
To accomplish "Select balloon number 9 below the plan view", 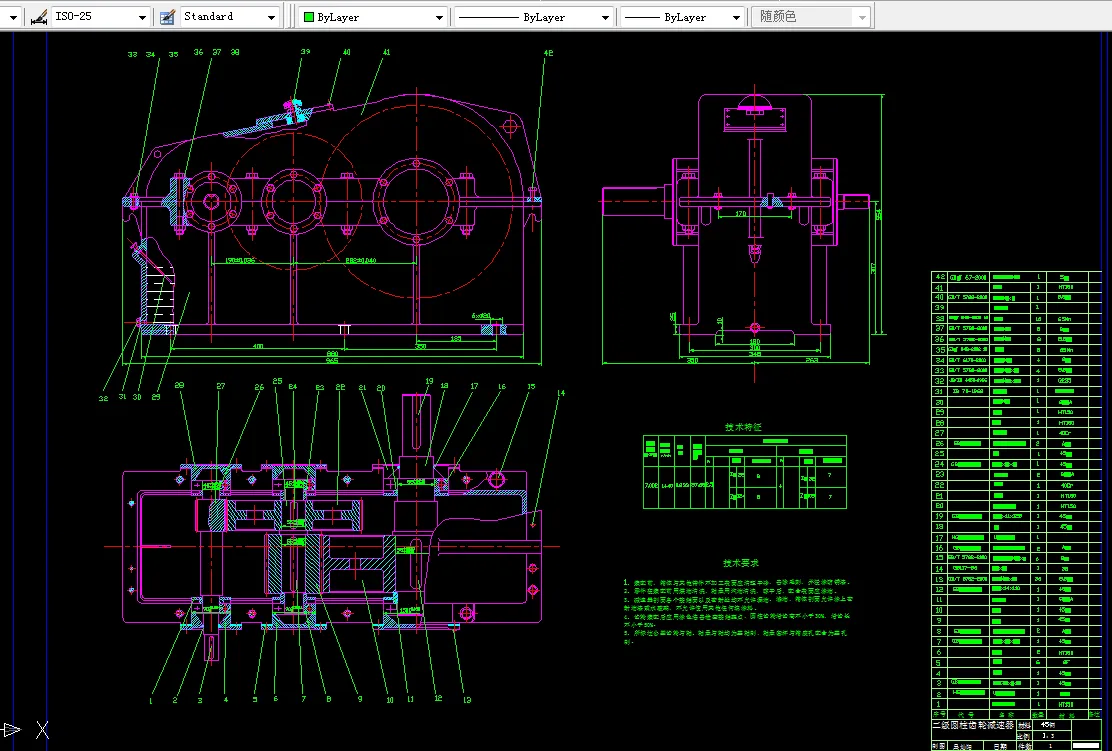I will [360, 699].
